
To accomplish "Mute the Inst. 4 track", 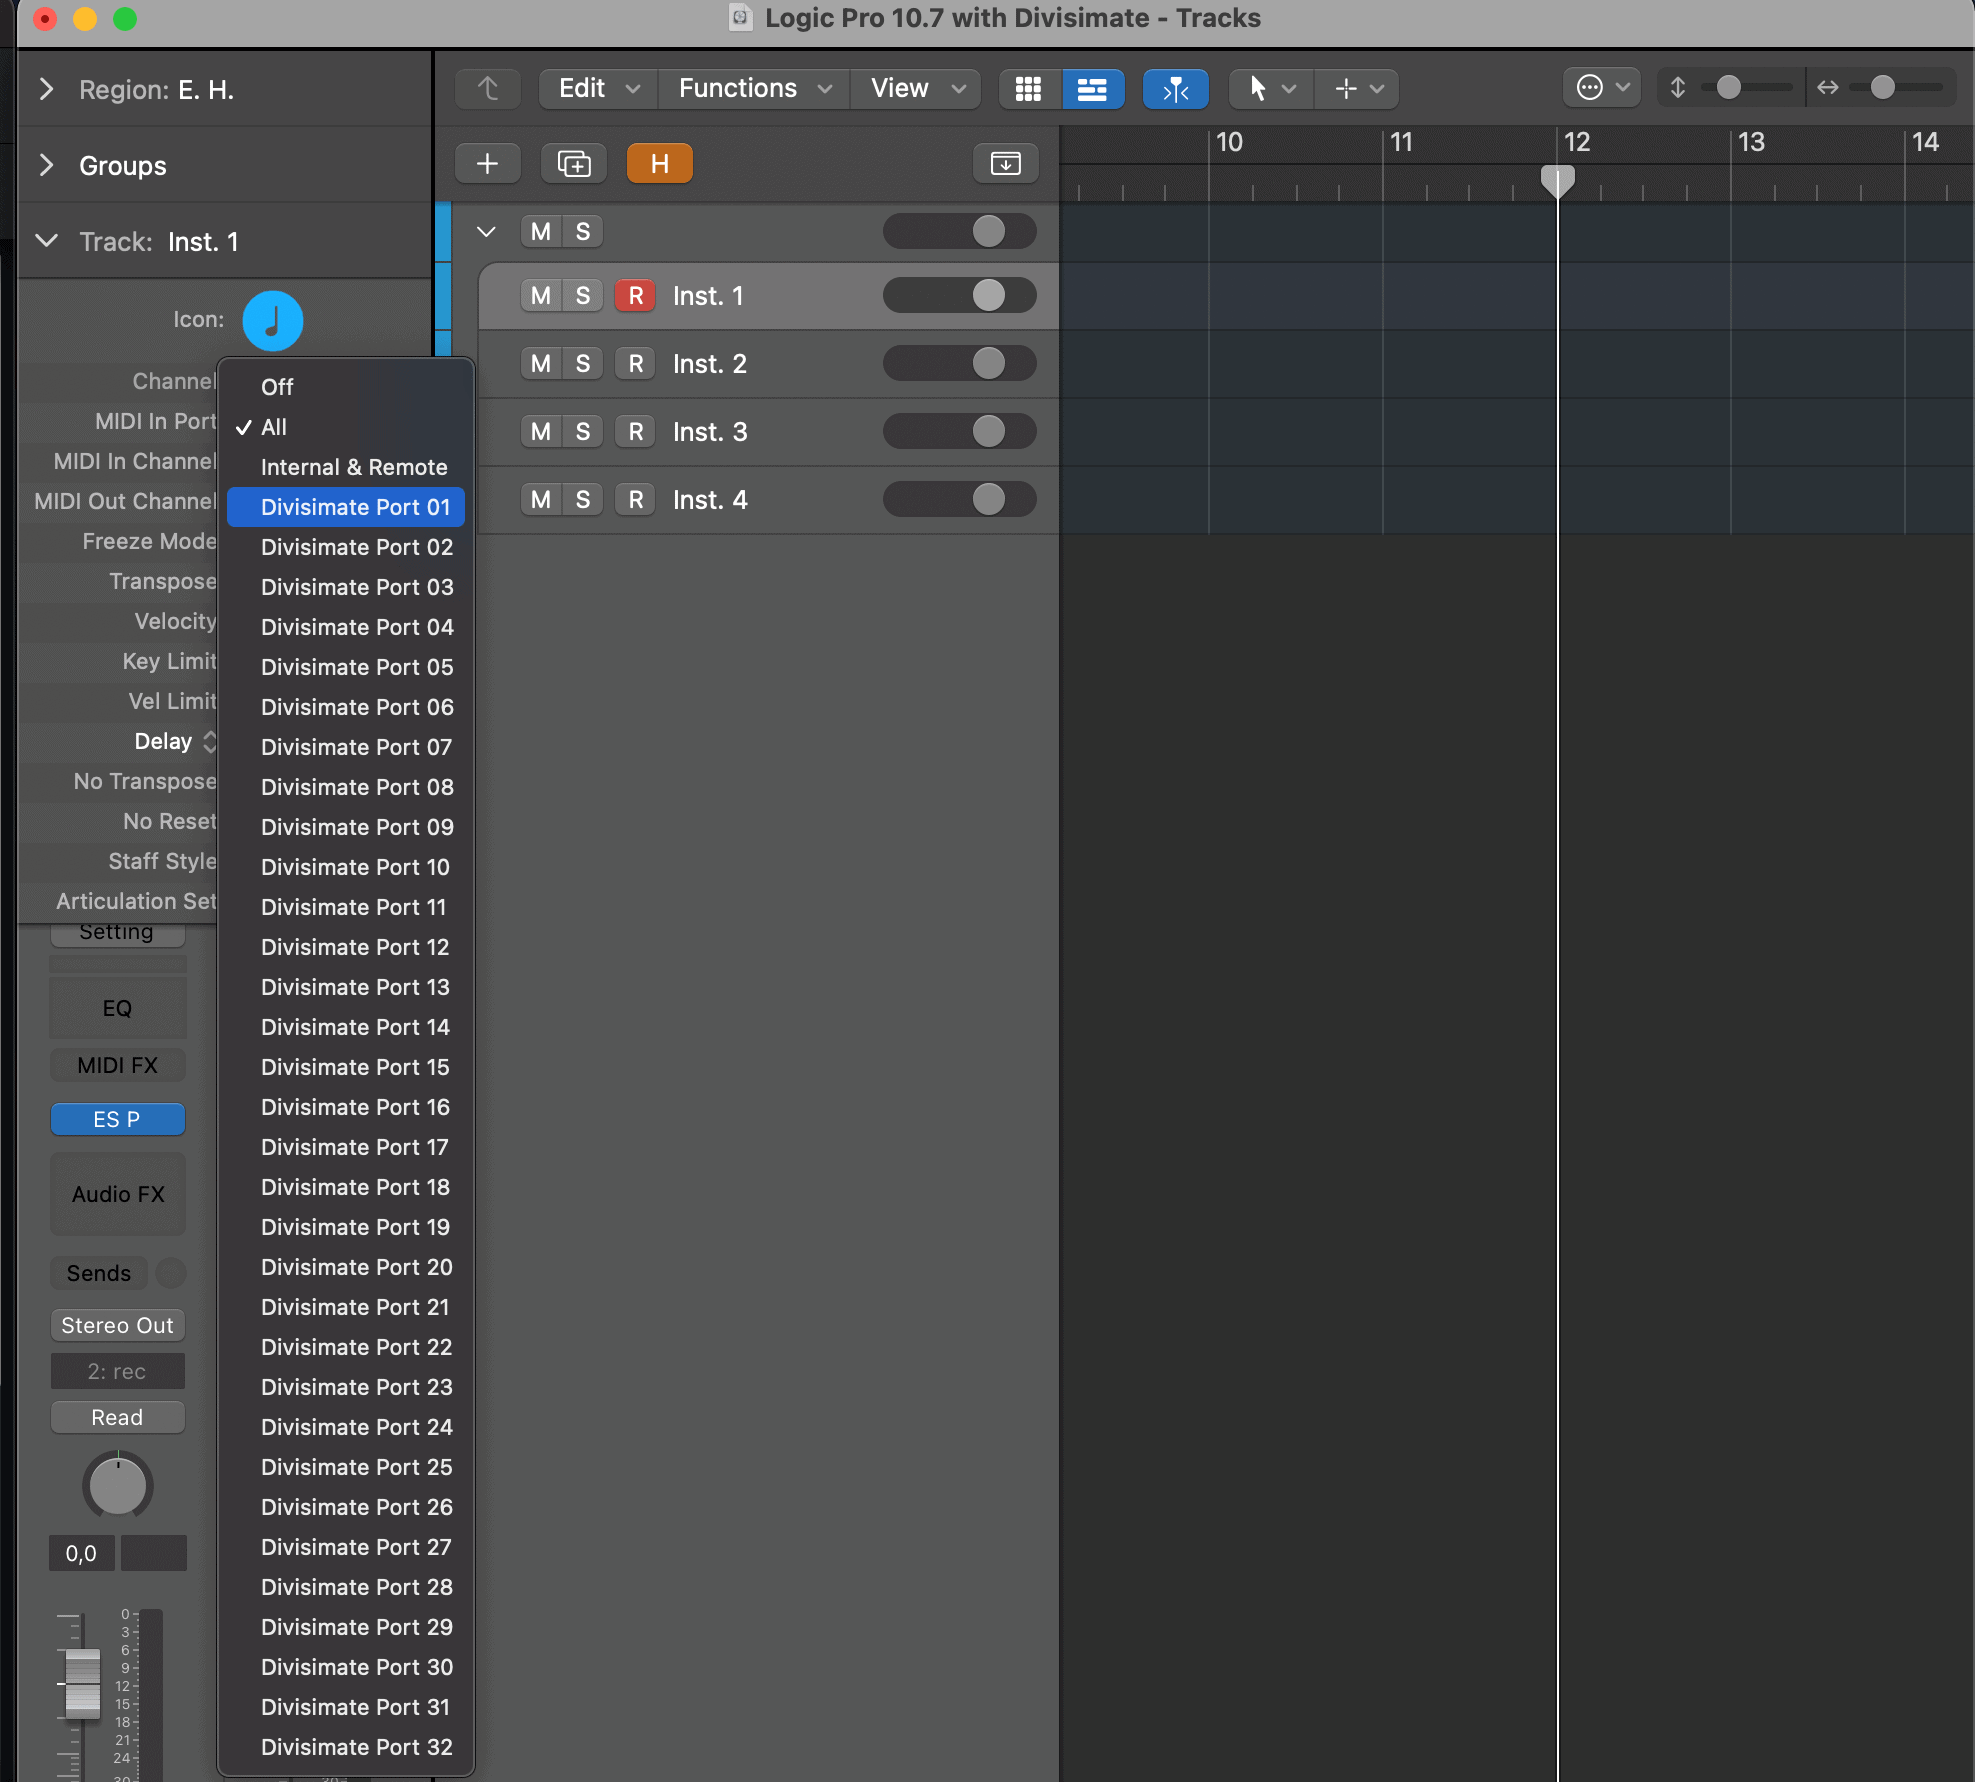I will click(541, 500).
